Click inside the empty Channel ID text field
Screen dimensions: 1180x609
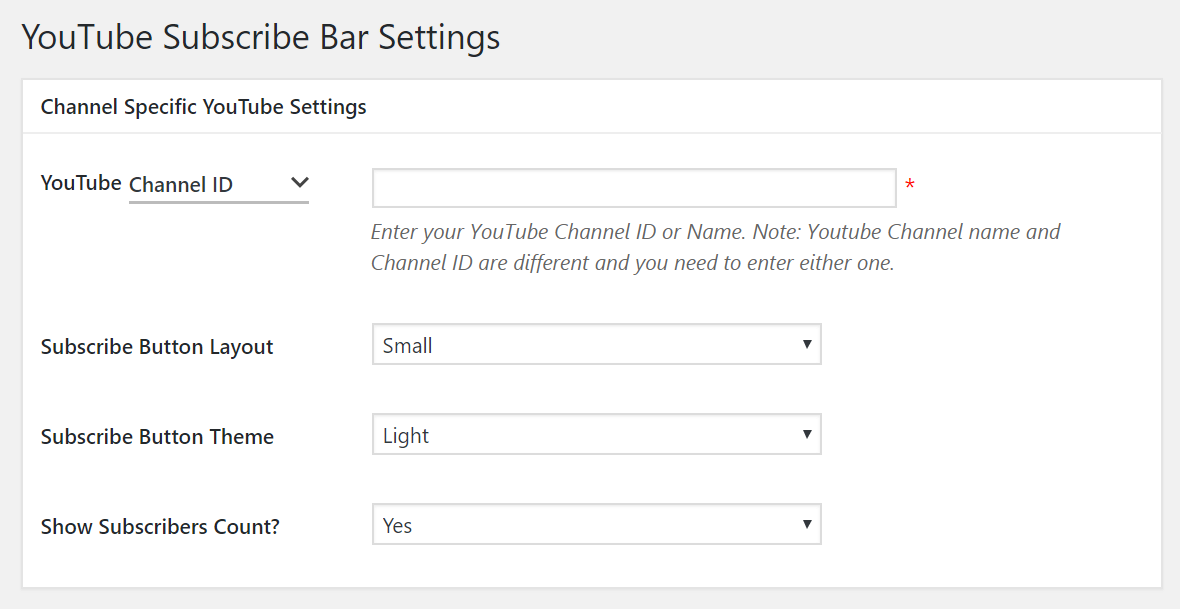(633, 187)
